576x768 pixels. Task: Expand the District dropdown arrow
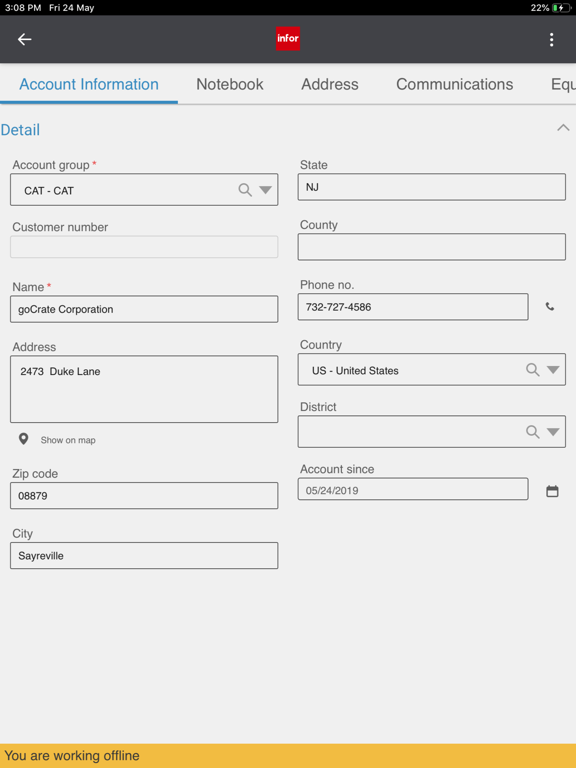point(553,432)
